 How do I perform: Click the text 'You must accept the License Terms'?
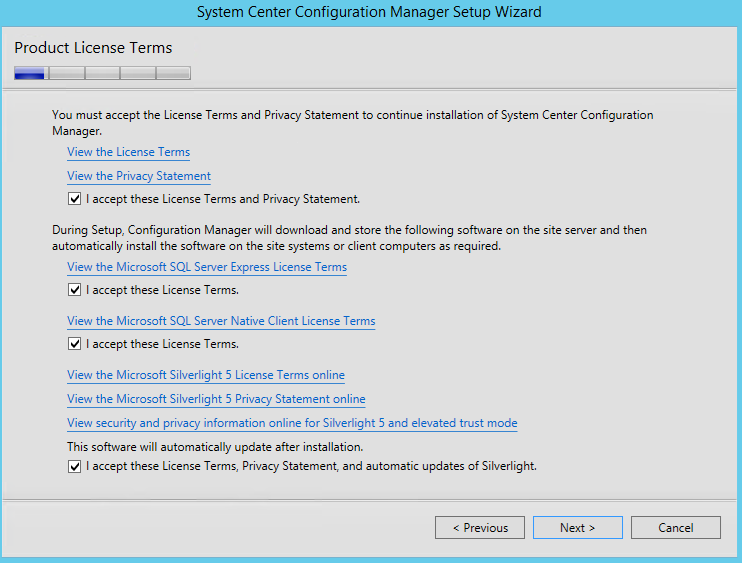[x=353, y=123]
